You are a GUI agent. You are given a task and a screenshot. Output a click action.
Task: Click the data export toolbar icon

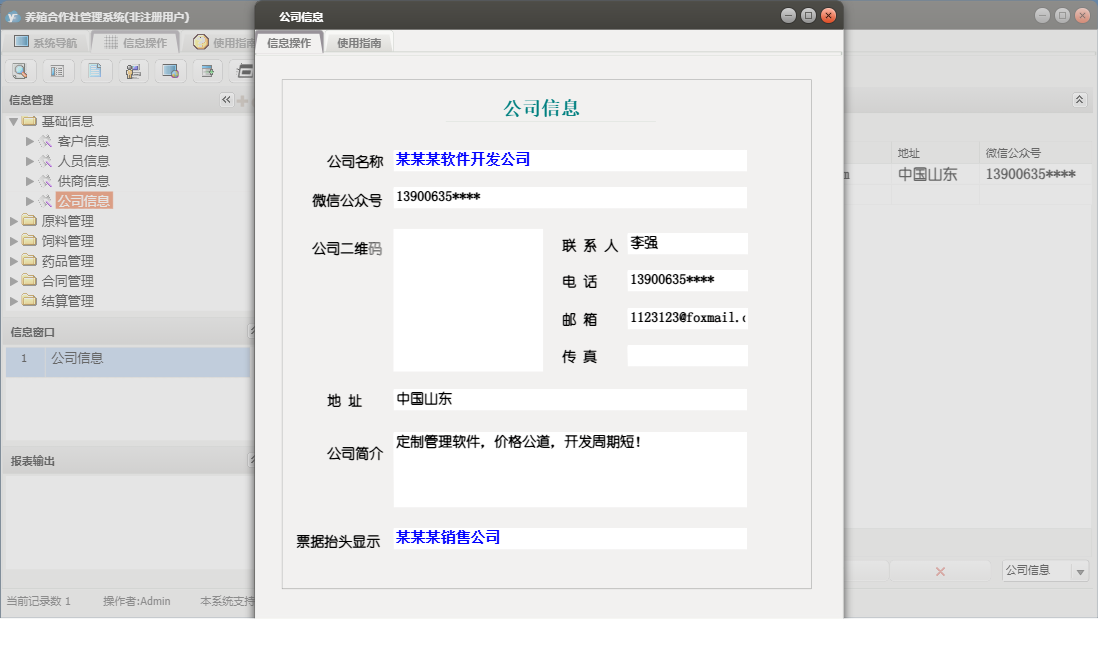206,71
